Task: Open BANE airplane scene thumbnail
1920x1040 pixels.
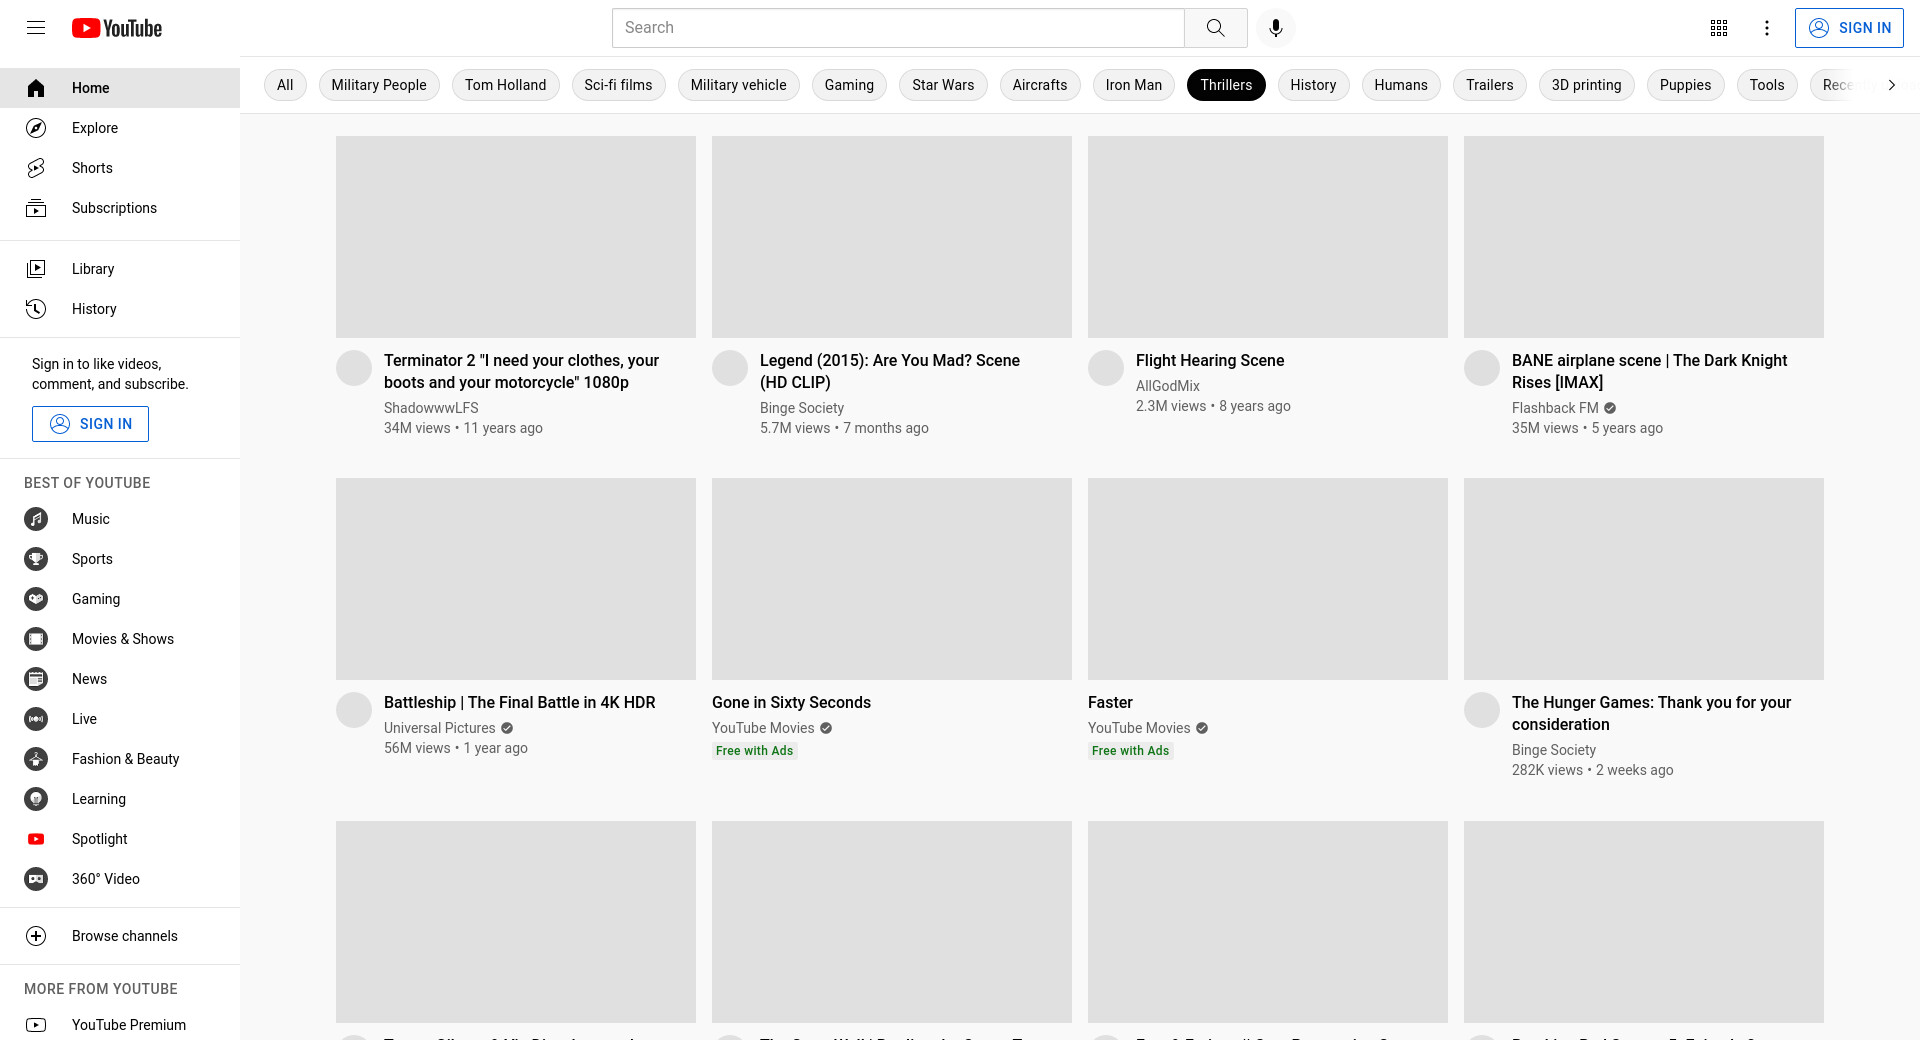Action: point(1644,237)
